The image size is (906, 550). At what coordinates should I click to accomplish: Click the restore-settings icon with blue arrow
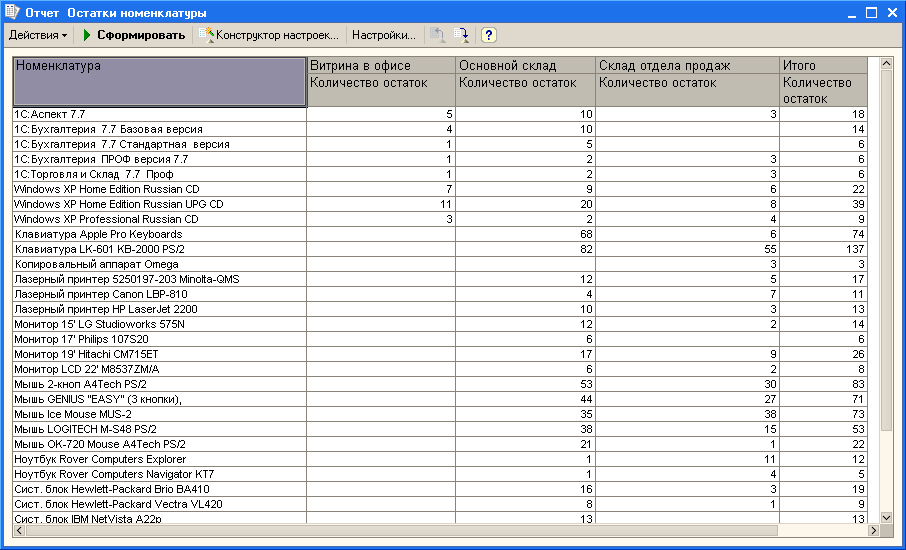461,35
